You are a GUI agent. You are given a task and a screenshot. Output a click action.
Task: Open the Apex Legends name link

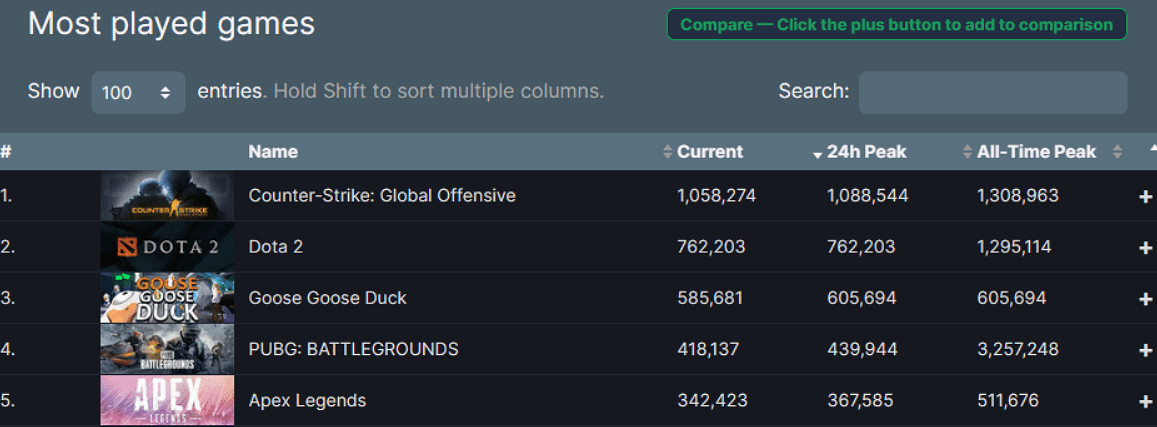point(307,401)
